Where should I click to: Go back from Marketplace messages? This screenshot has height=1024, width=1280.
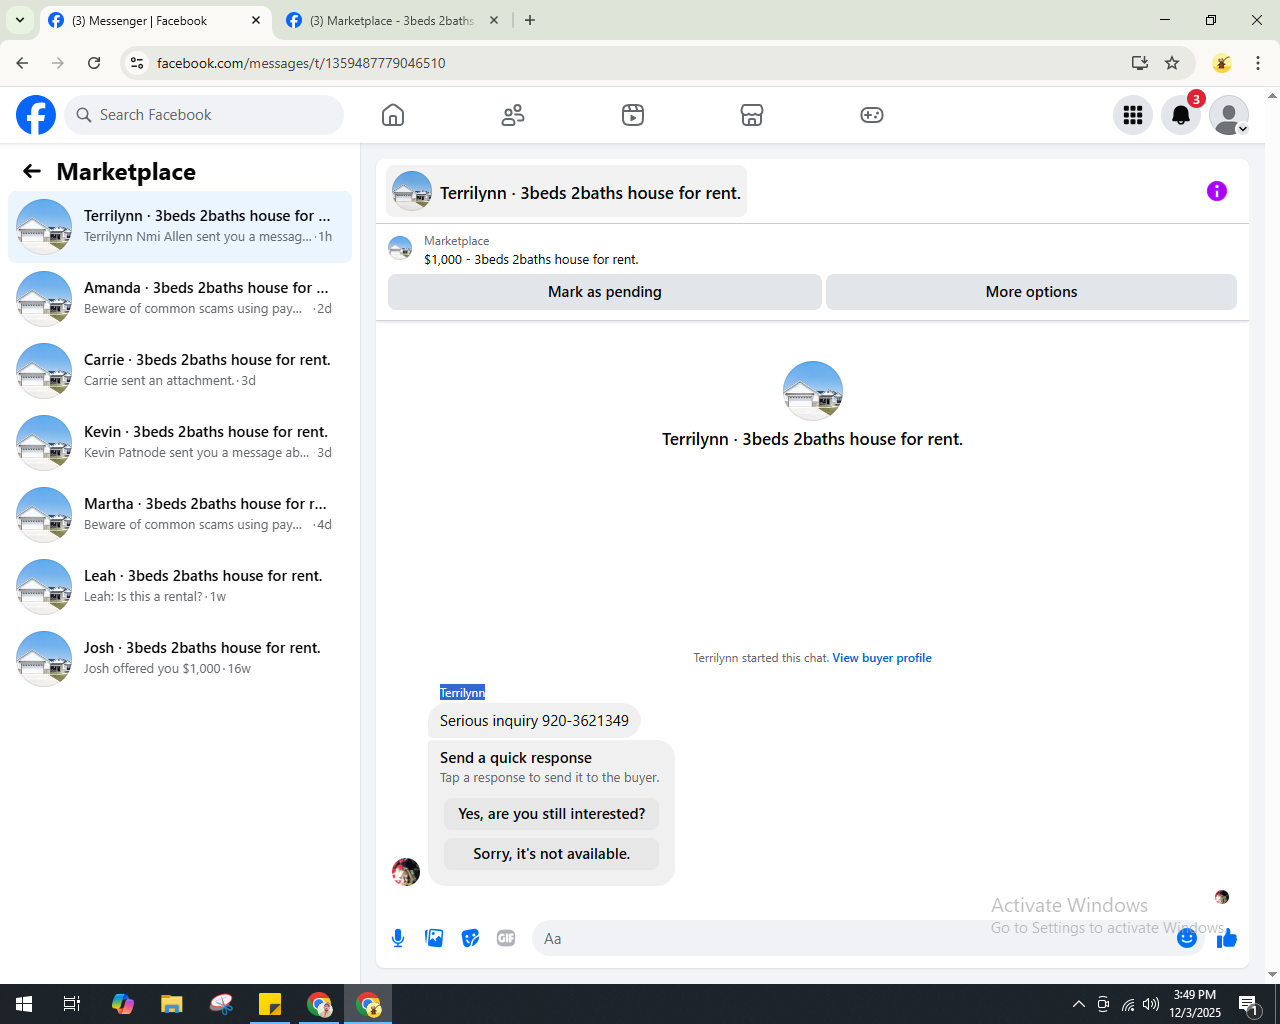coord(32,171)
